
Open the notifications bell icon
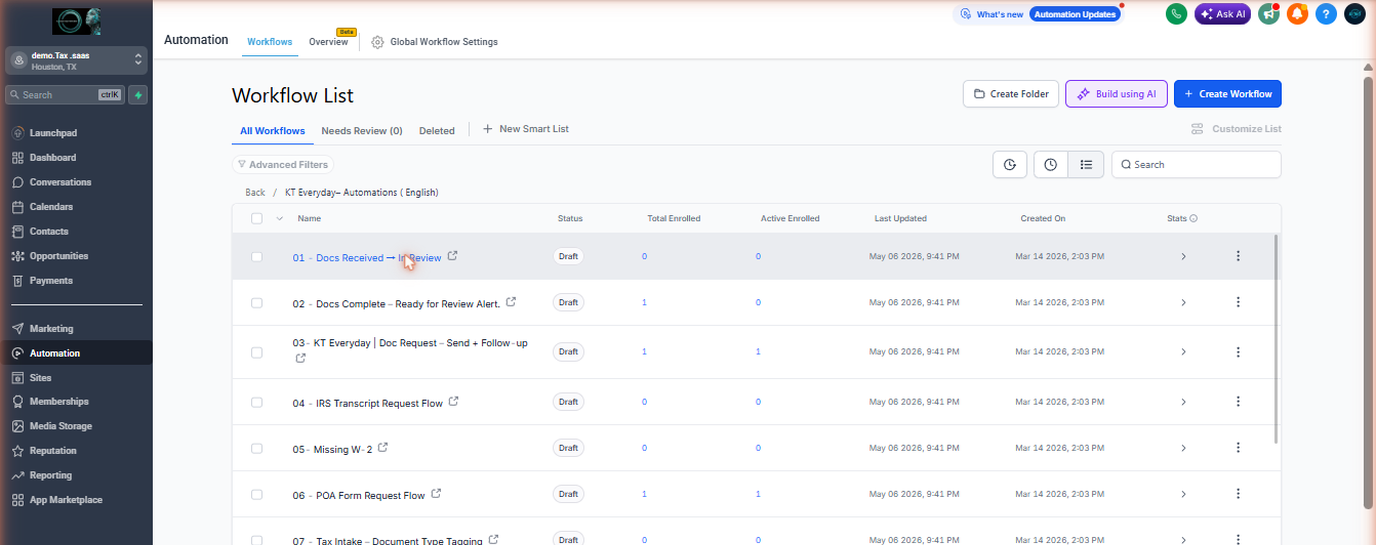point(1297,14)
